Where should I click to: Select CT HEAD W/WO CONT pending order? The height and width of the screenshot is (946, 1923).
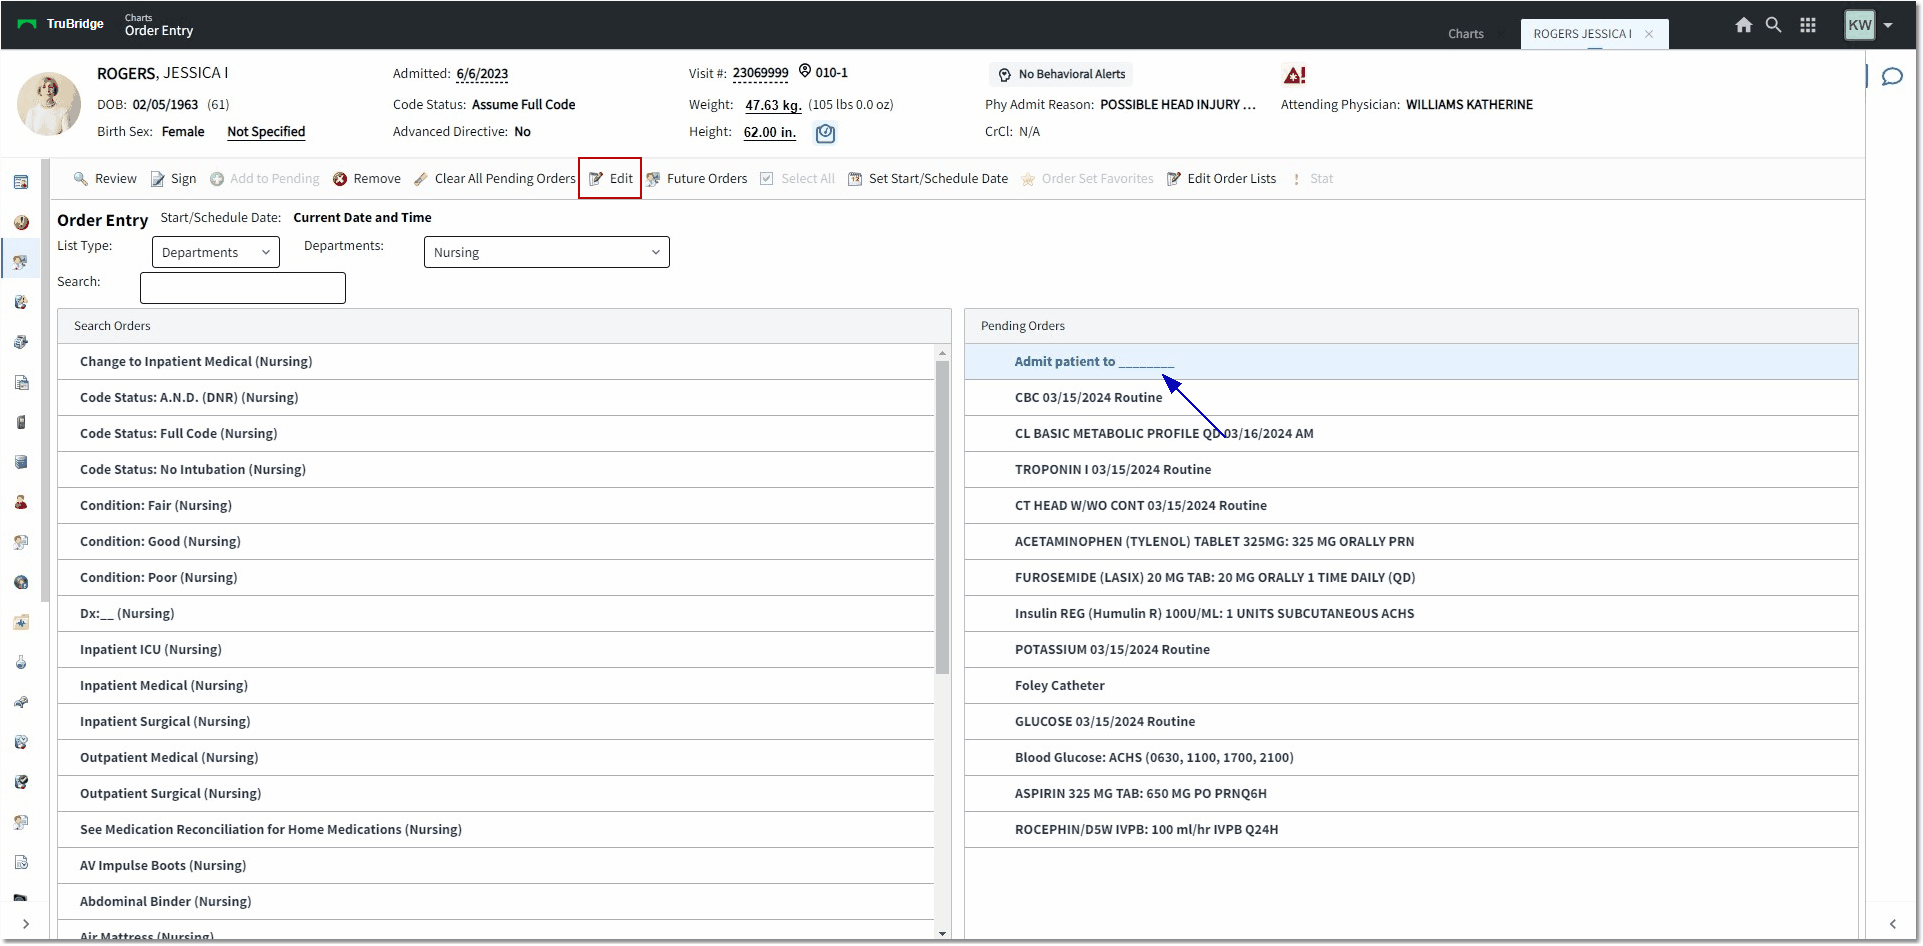[1411, 506]
